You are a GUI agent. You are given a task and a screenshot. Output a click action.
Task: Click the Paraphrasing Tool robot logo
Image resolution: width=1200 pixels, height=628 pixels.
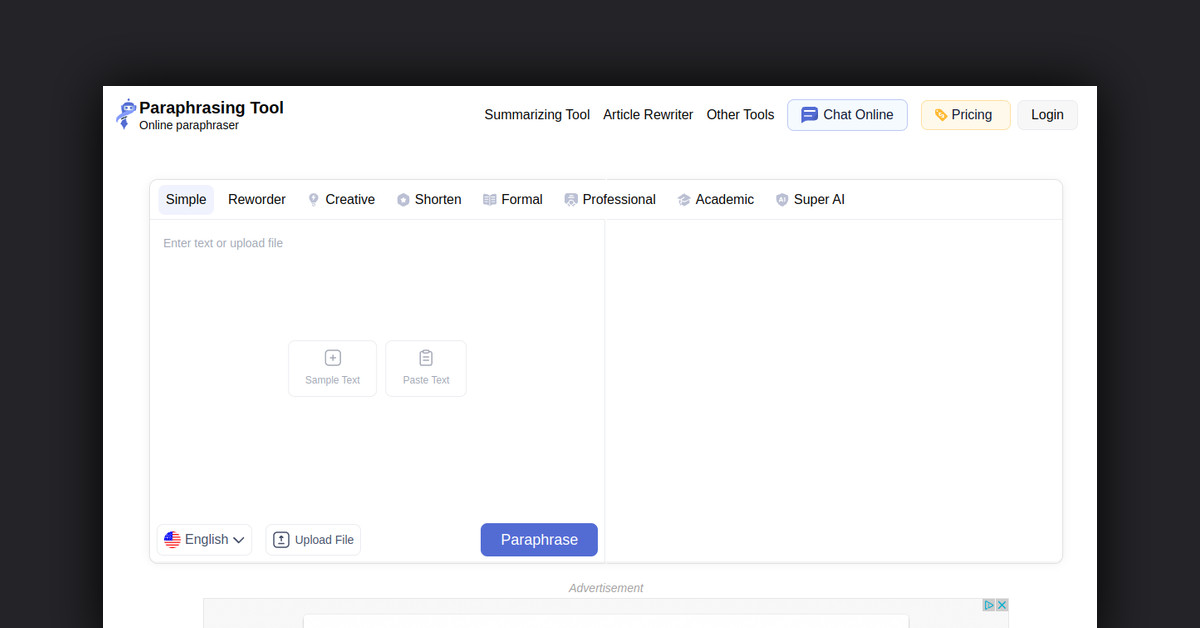click(x=125, y=114)
